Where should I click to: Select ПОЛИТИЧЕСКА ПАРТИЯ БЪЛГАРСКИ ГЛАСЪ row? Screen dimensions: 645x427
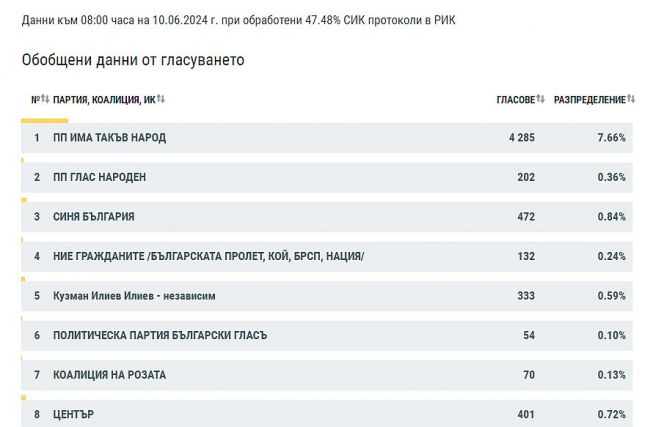pyautogui.click(x=327, y=335)
